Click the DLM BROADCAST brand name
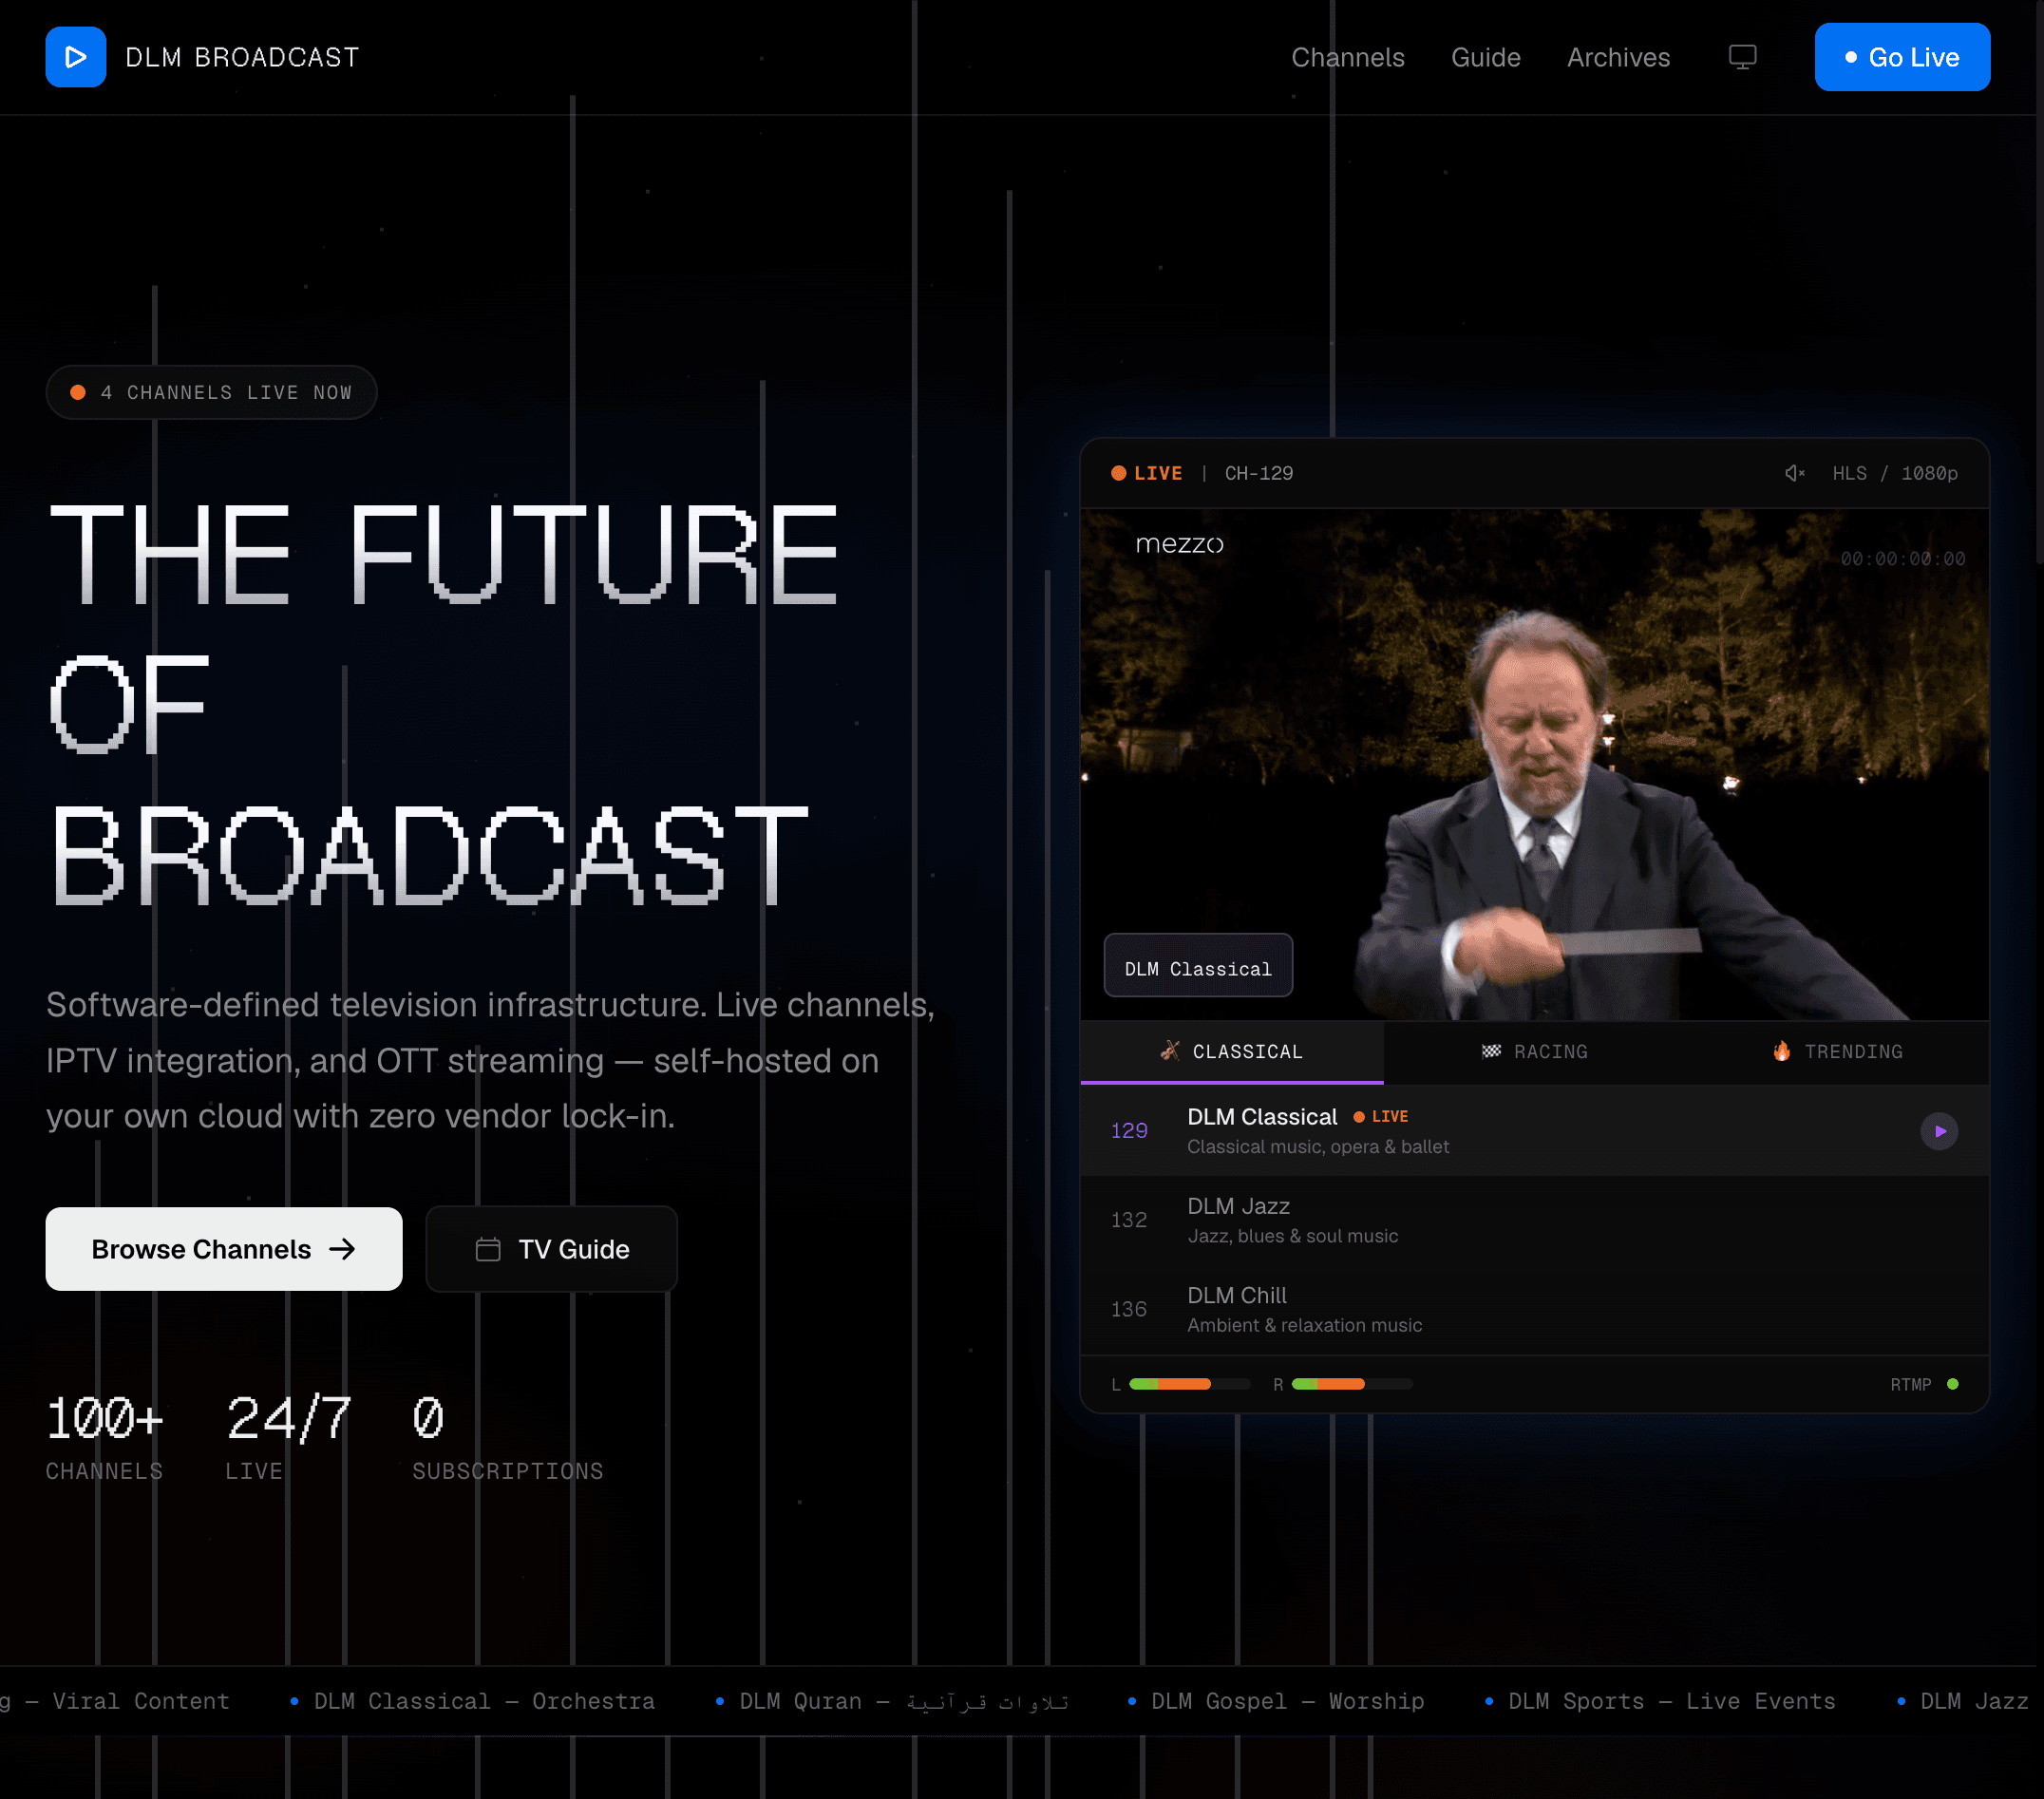Image resolution: width=2044 pixels, height=1799 pixels. pyautogui.click(x=242, y=57)
